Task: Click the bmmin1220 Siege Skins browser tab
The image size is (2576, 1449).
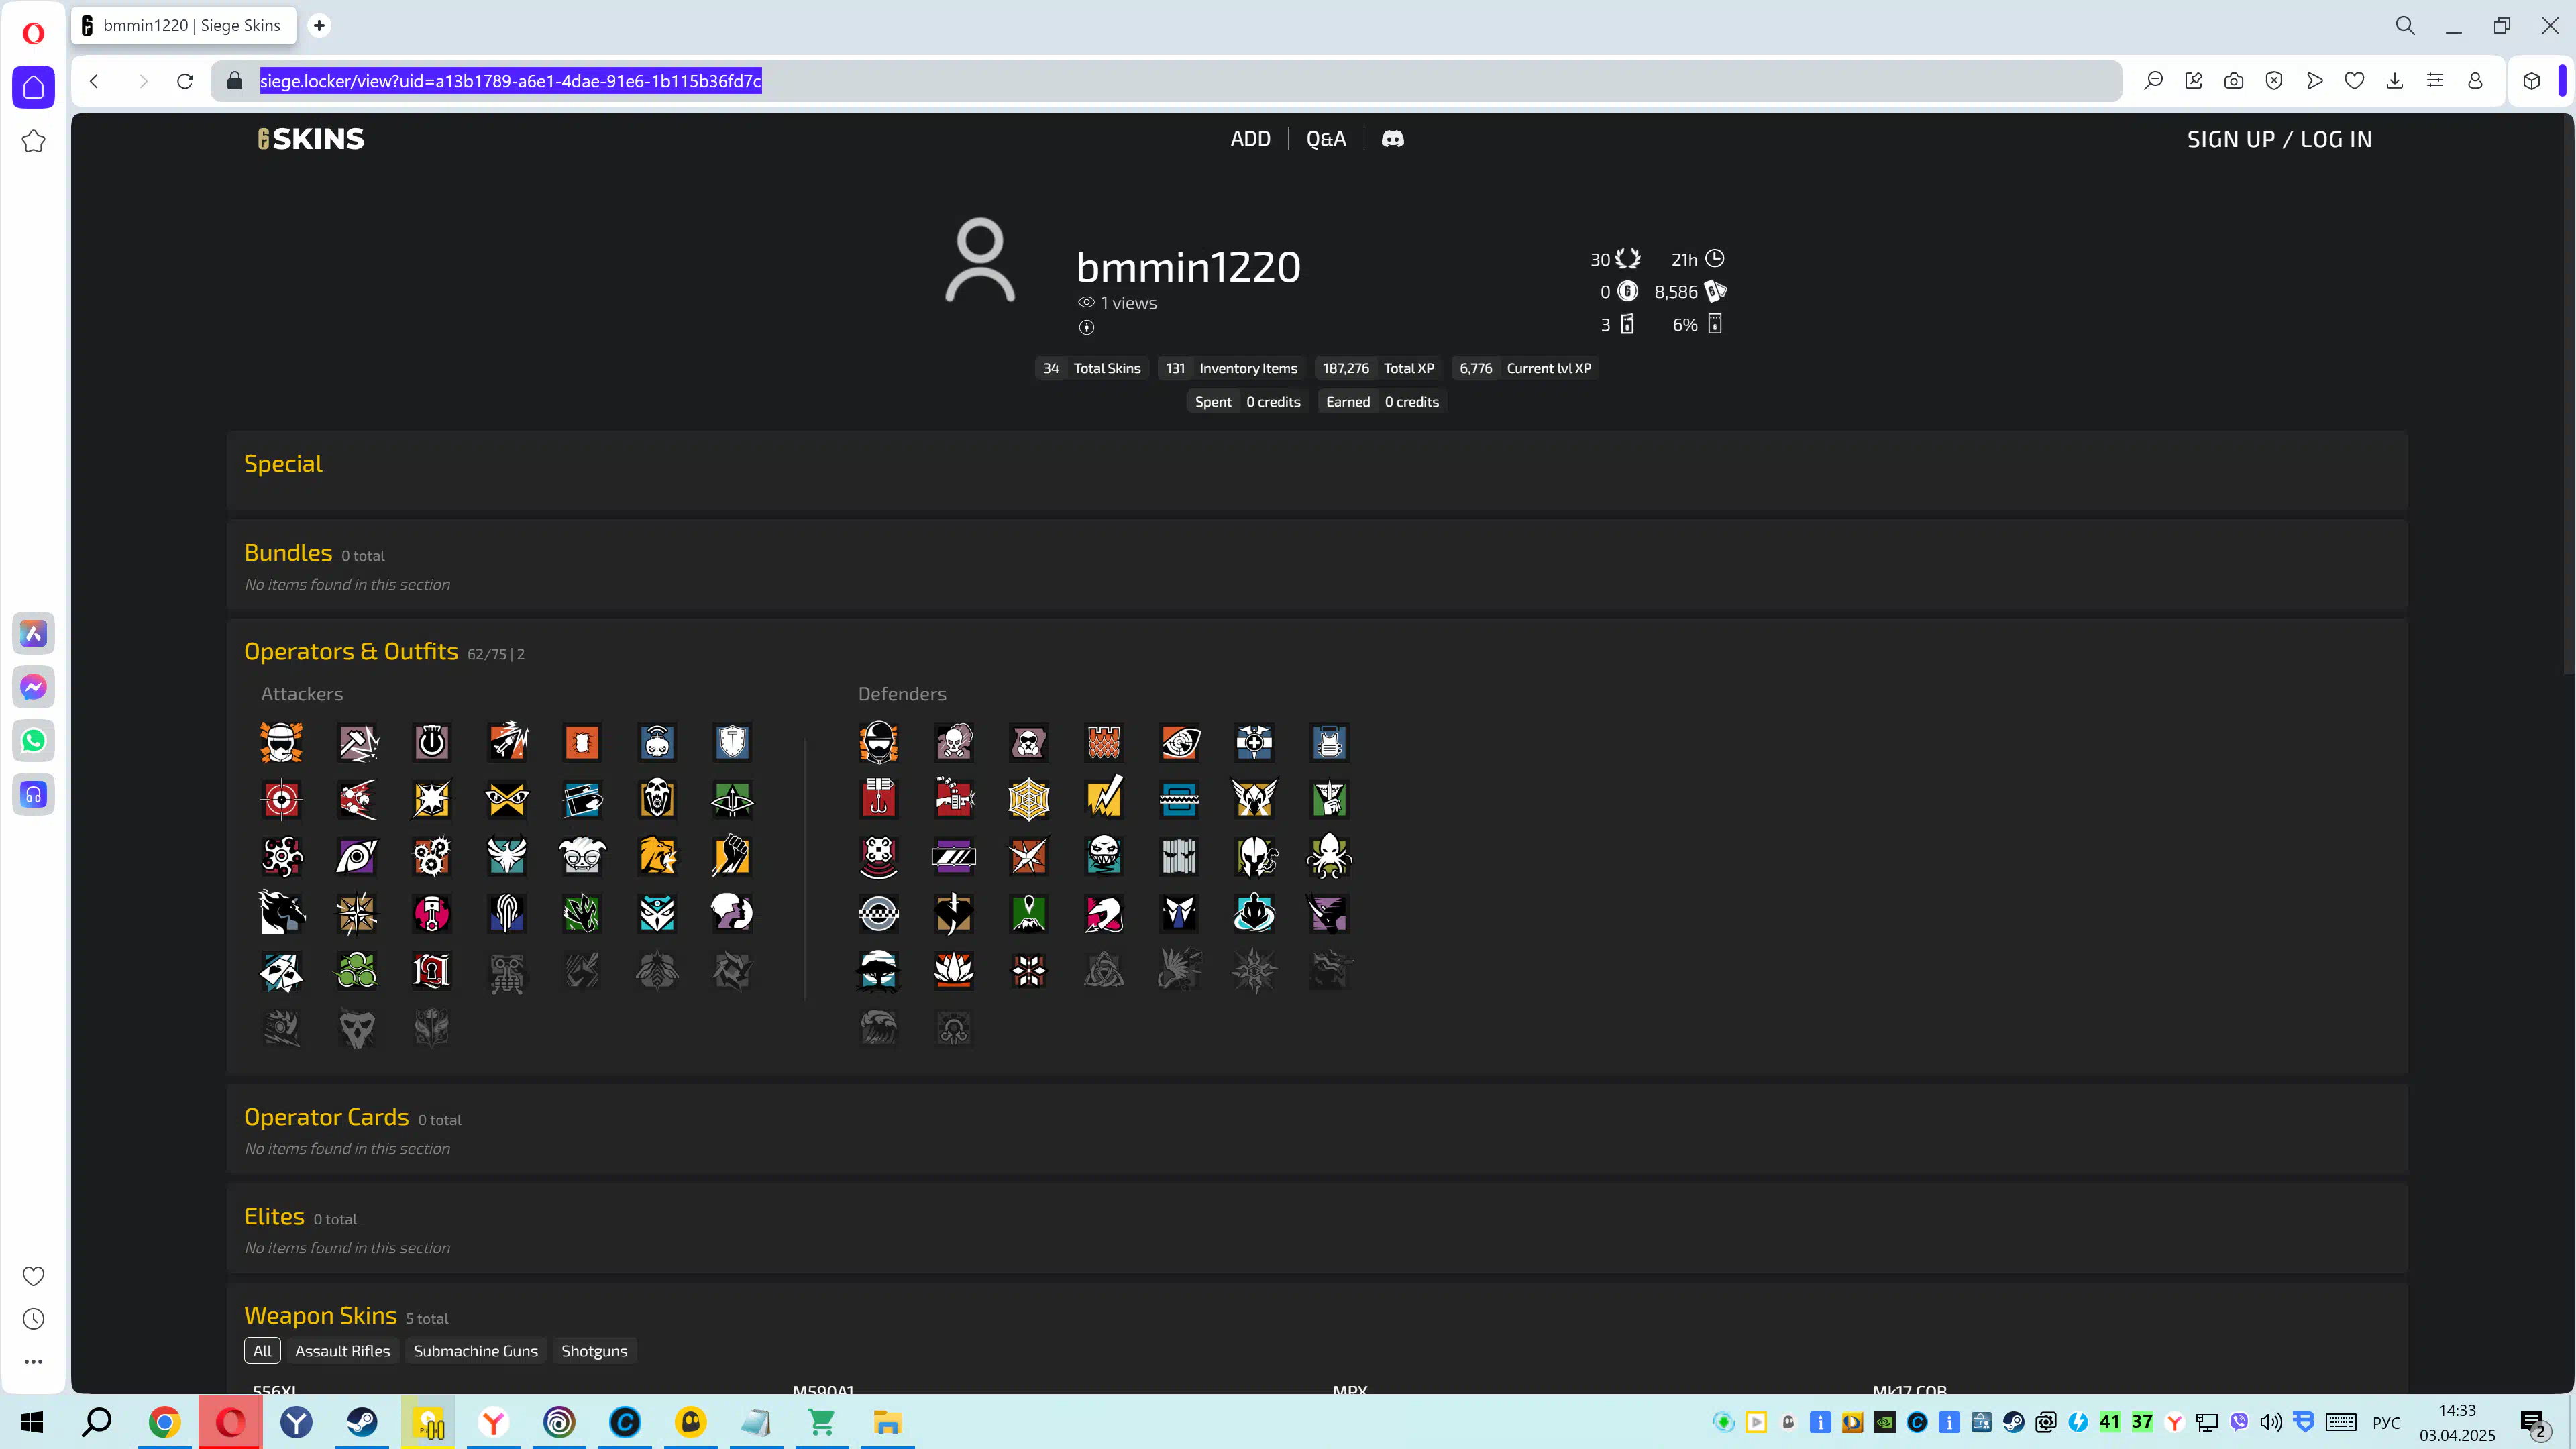Action: pos(184,25)
